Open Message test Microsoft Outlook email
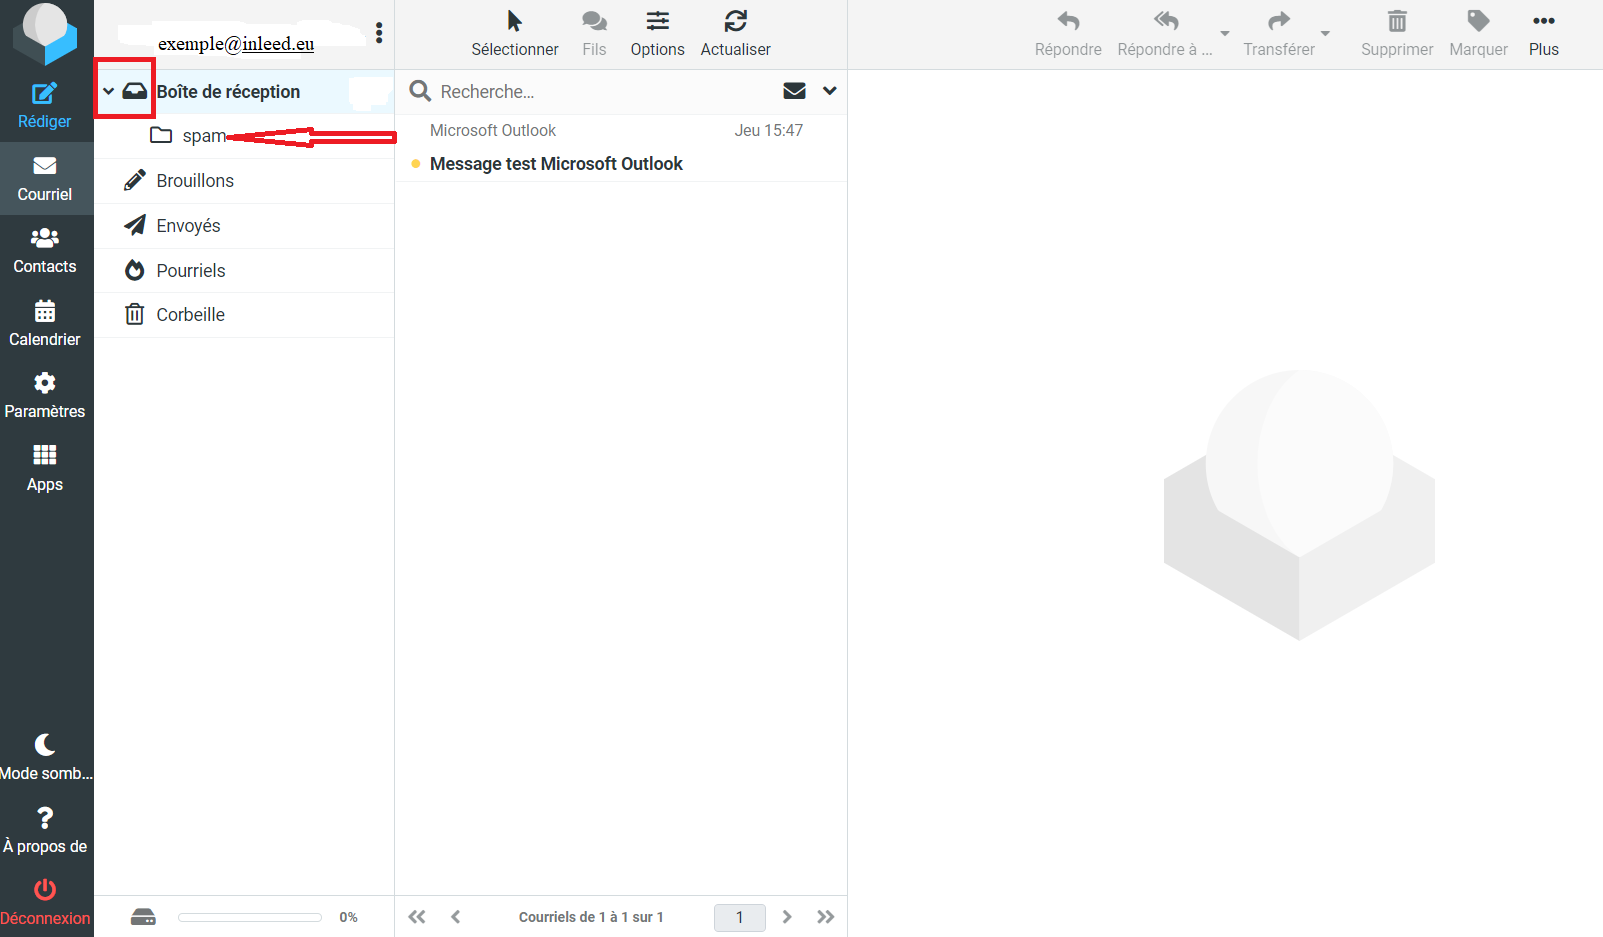1603x937 pixels. (556, 164)
